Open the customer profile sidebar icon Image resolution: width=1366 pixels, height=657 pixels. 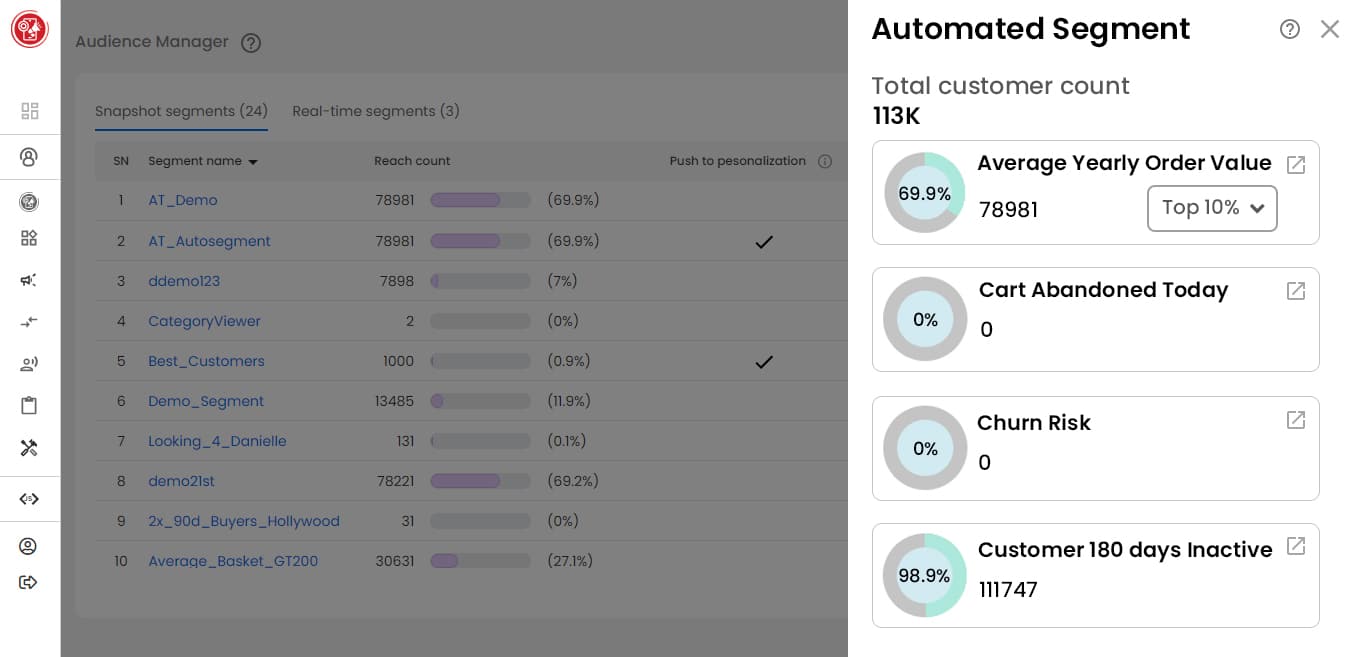(29, 157)
